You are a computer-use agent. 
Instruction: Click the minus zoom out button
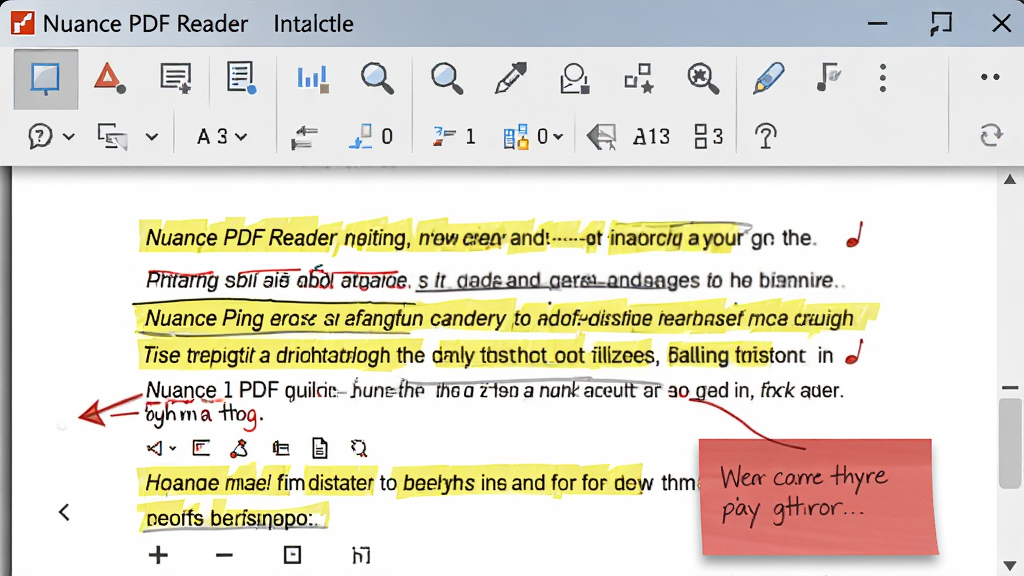pos(224,556)
